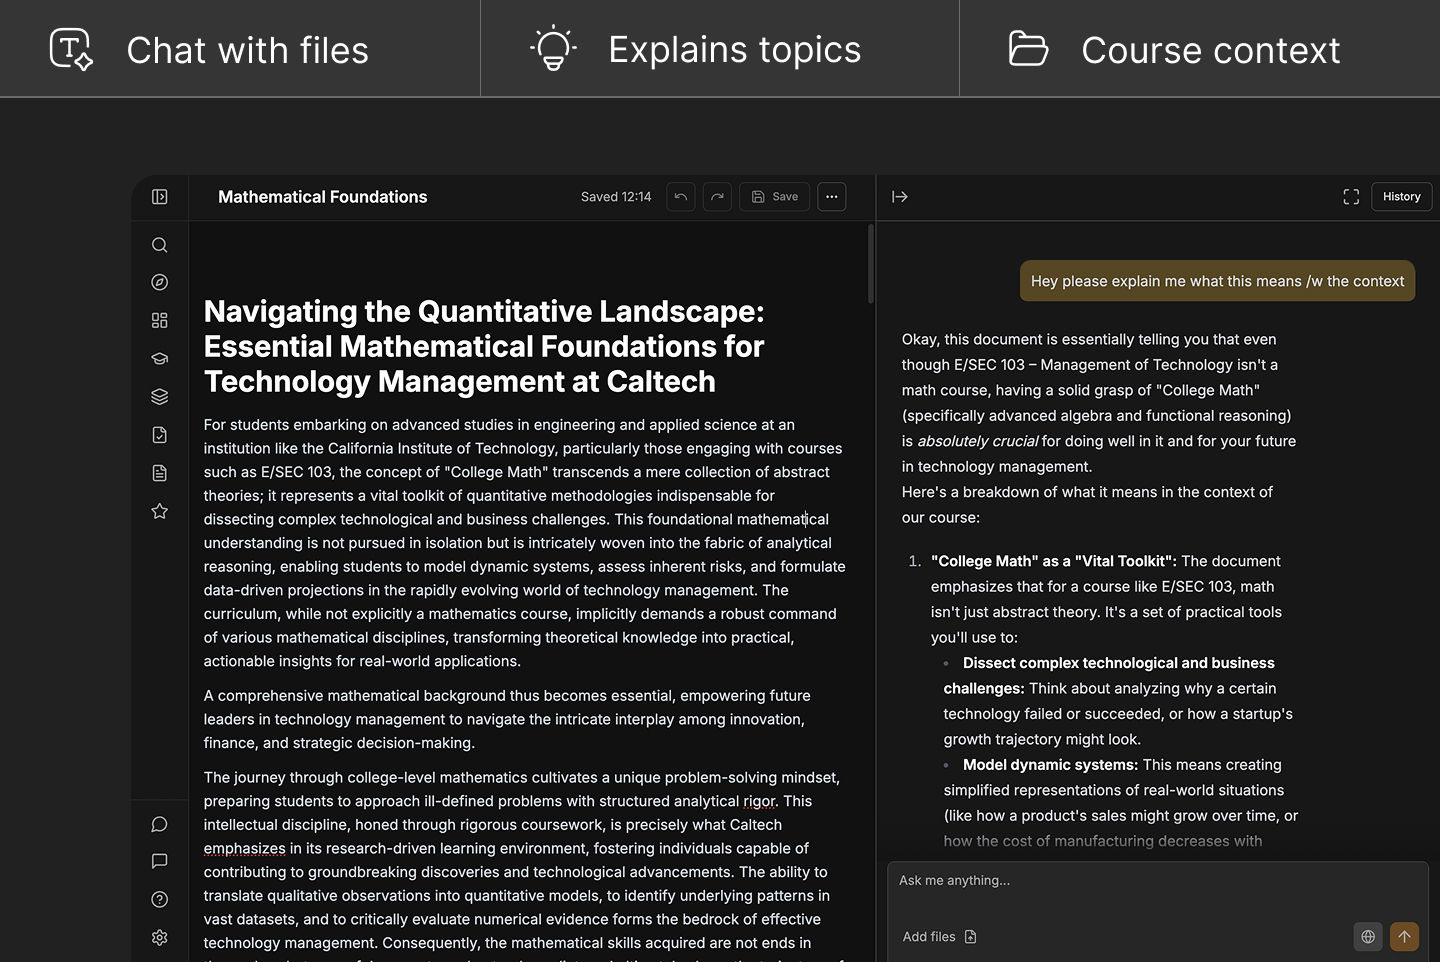Undo the last edit

pos(681,197)
